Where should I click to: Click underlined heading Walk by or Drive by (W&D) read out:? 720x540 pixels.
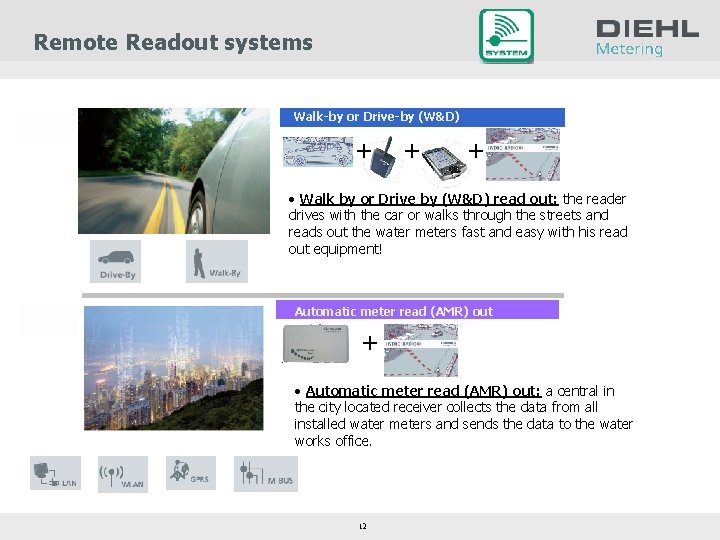428,199
